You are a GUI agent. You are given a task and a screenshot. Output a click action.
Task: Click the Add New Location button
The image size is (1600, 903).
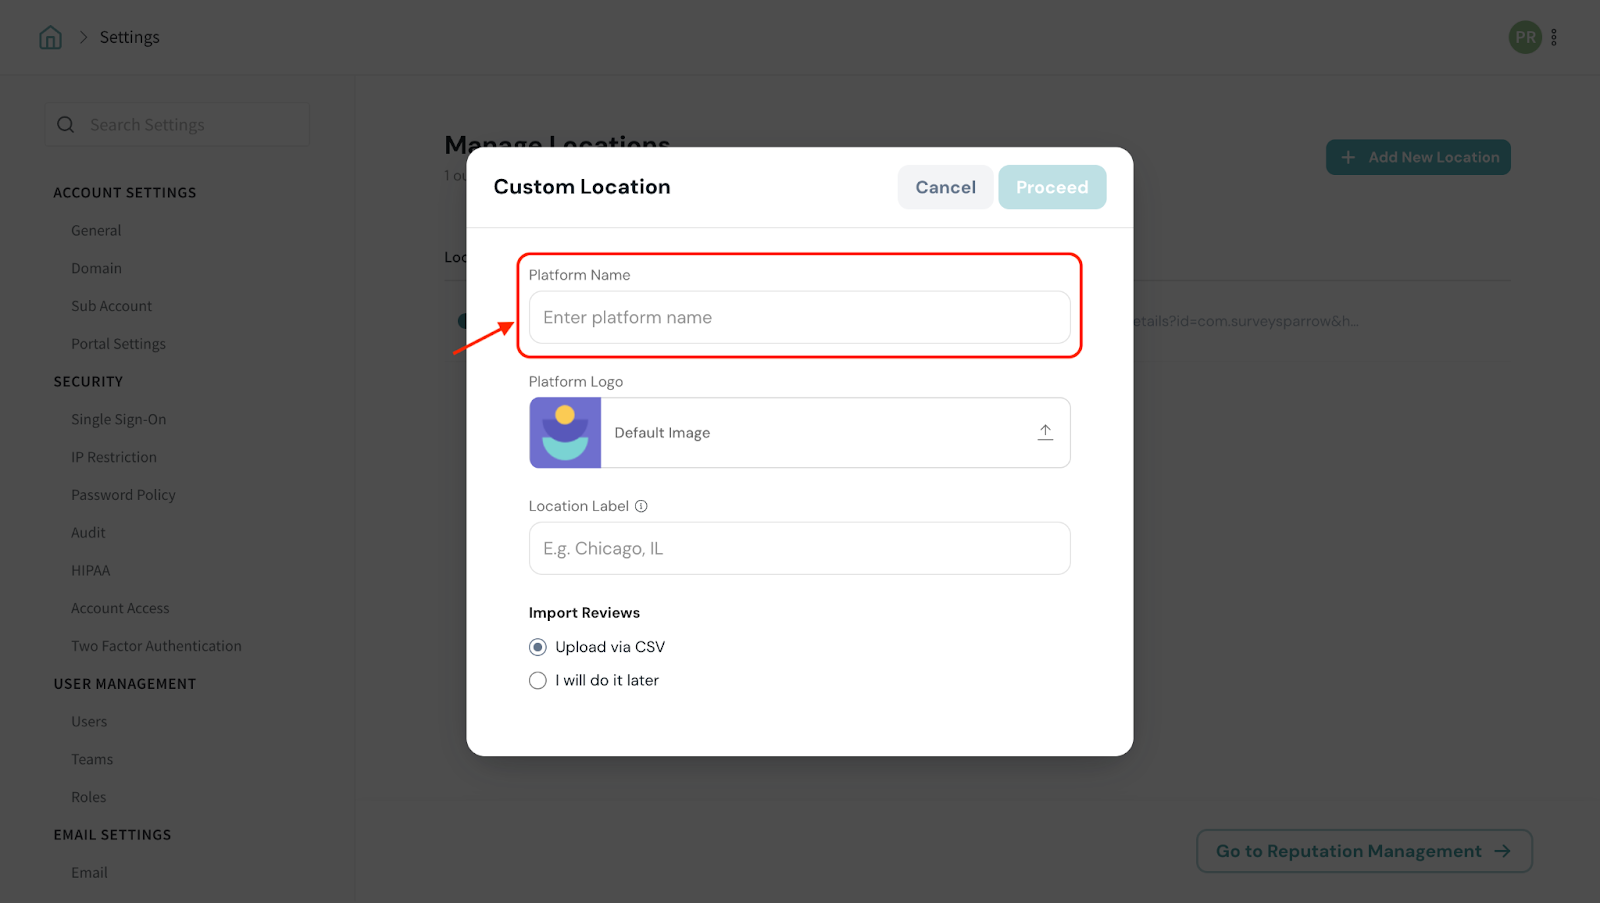(1418, 157)
